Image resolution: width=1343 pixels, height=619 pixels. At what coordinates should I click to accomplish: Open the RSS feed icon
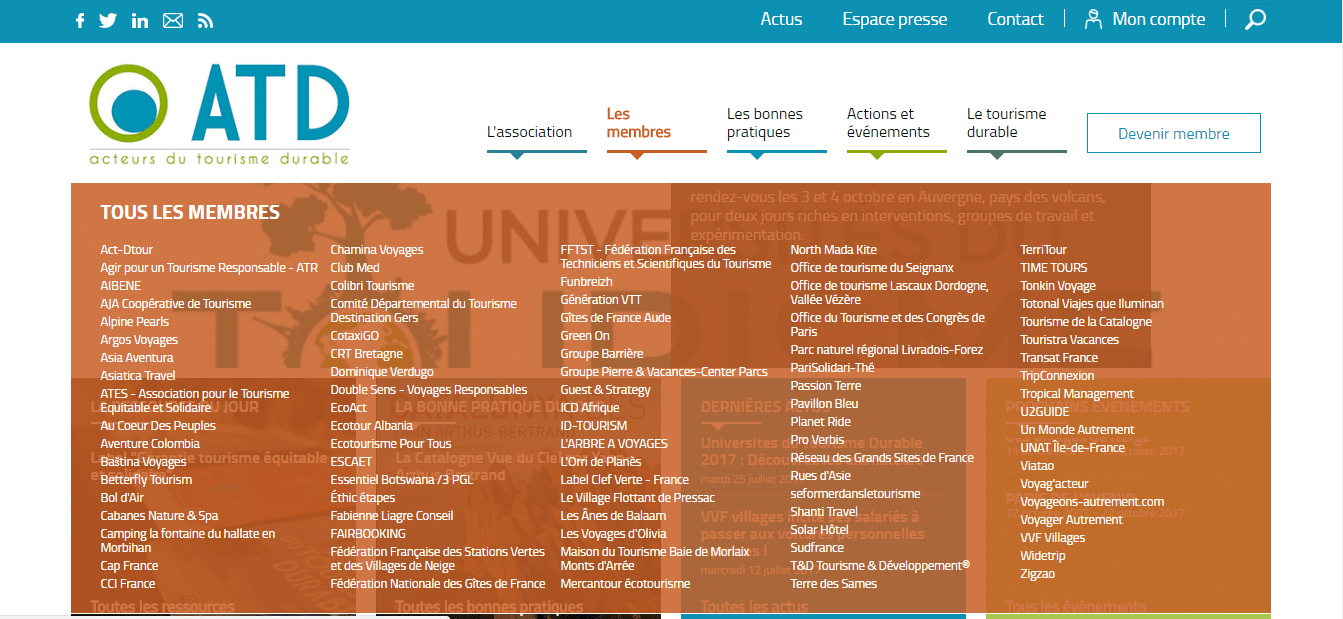click(205, 20)
